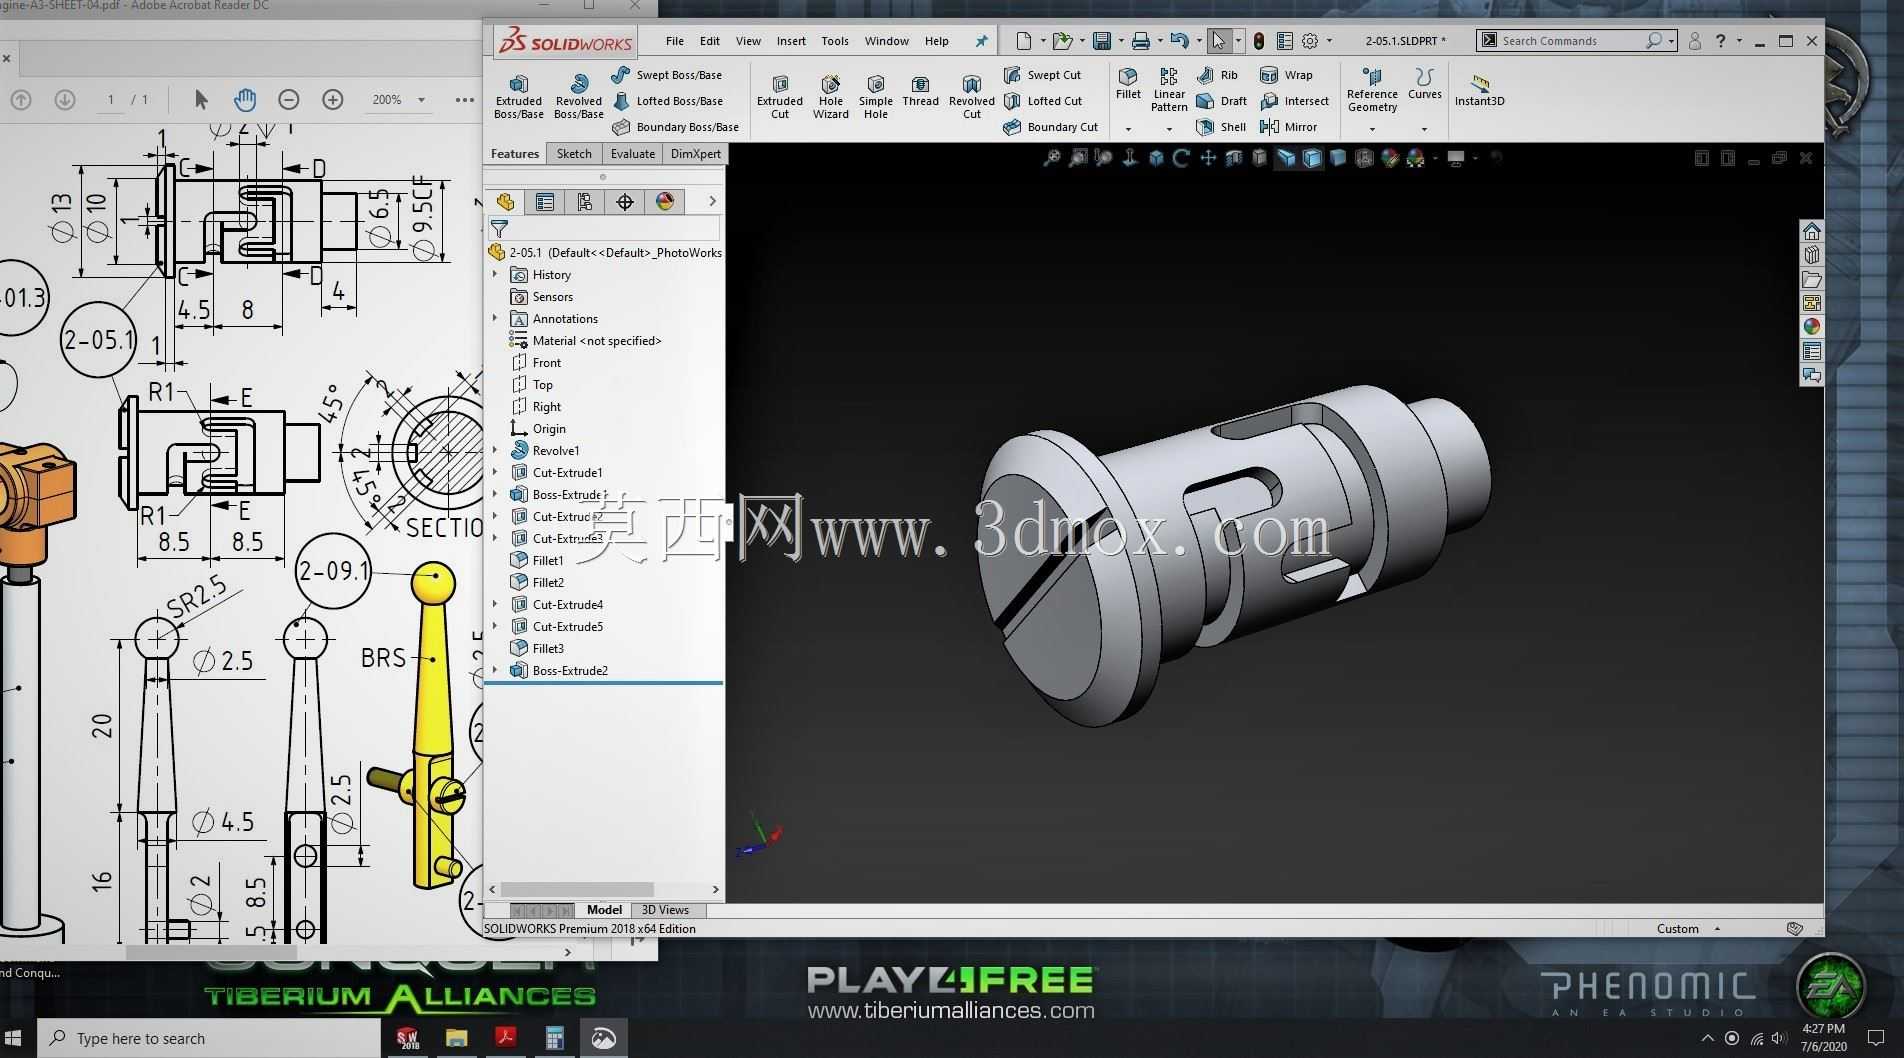The height and width of the screenshot is (1058, 1904).
Task: Expand the Annotations tree node
Action: click(495, 318)
